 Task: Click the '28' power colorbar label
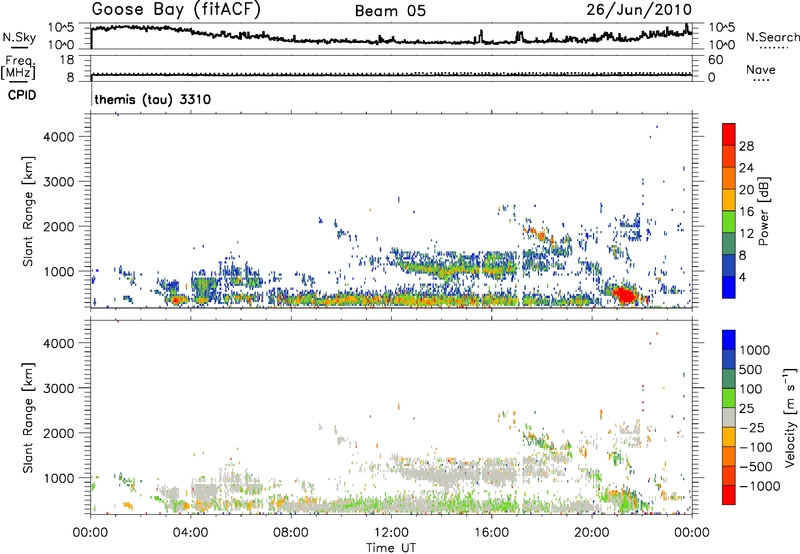click(x=746, y=146)
